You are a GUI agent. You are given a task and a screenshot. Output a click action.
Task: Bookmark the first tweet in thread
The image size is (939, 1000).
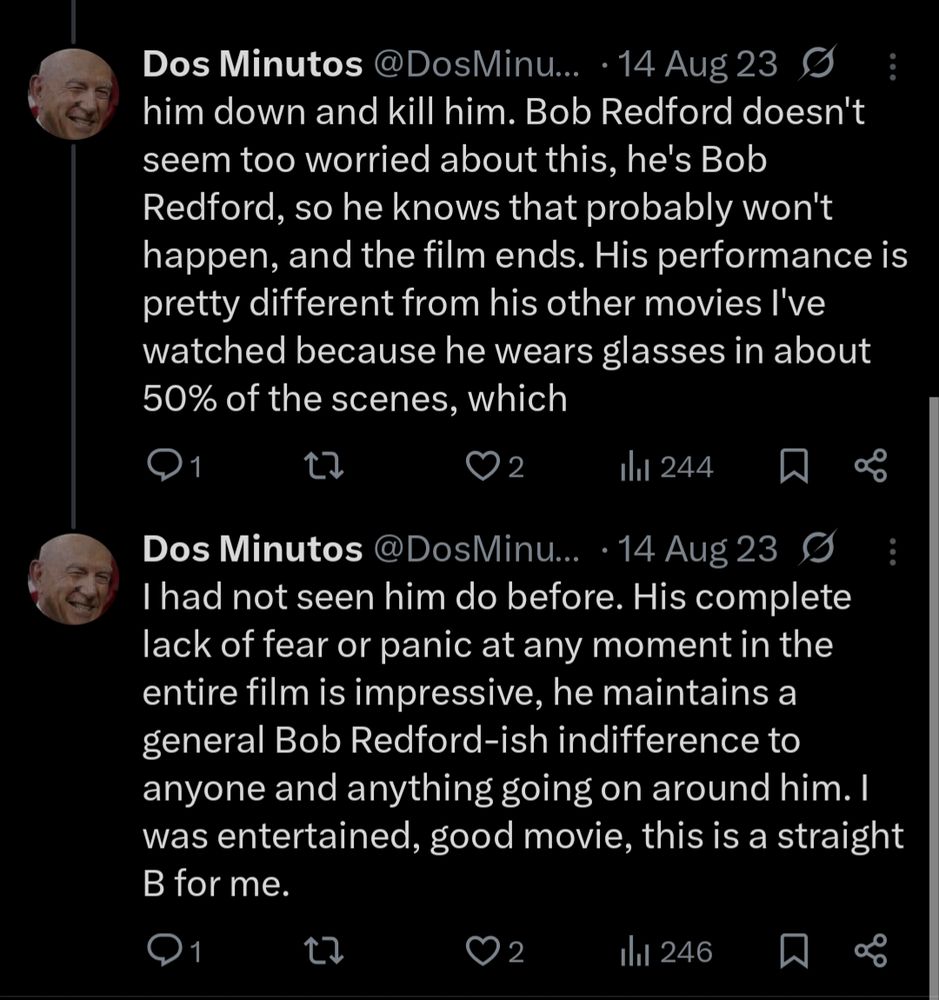(x=793, y=466)
